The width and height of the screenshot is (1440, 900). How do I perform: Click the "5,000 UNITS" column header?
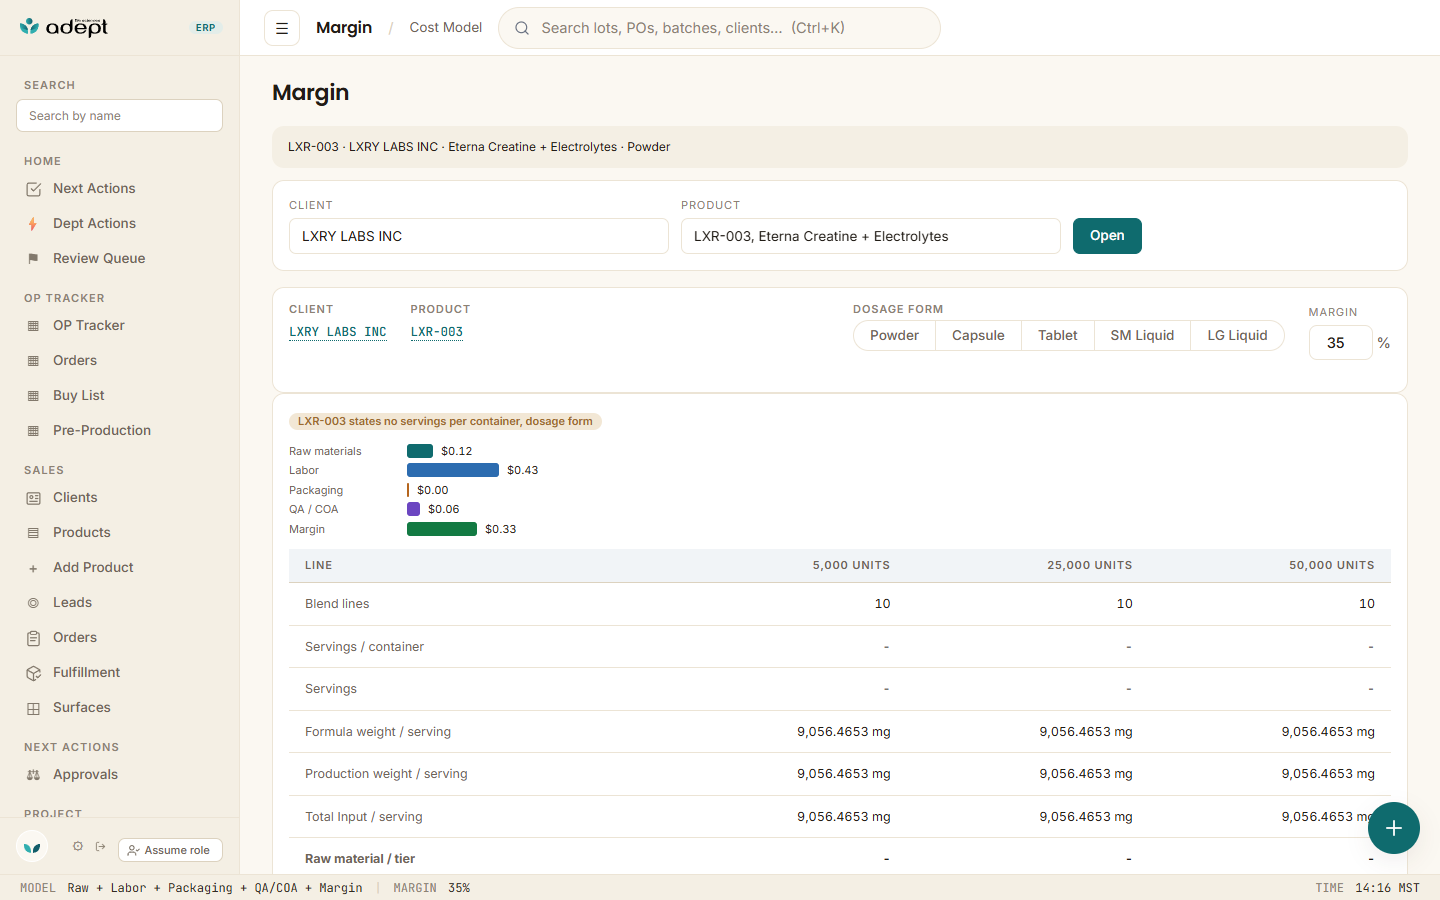[x=851, y=566]
